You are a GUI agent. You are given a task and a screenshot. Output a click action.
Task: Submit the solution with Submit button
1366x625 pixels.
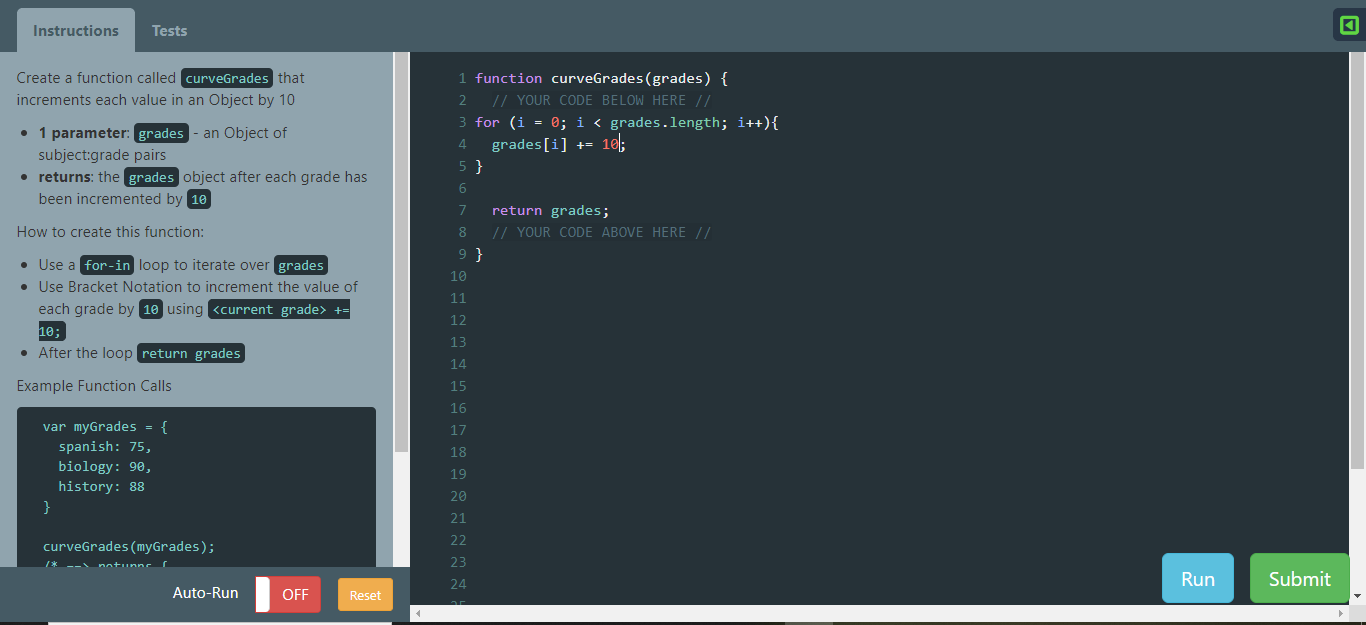pos(1300,578)
